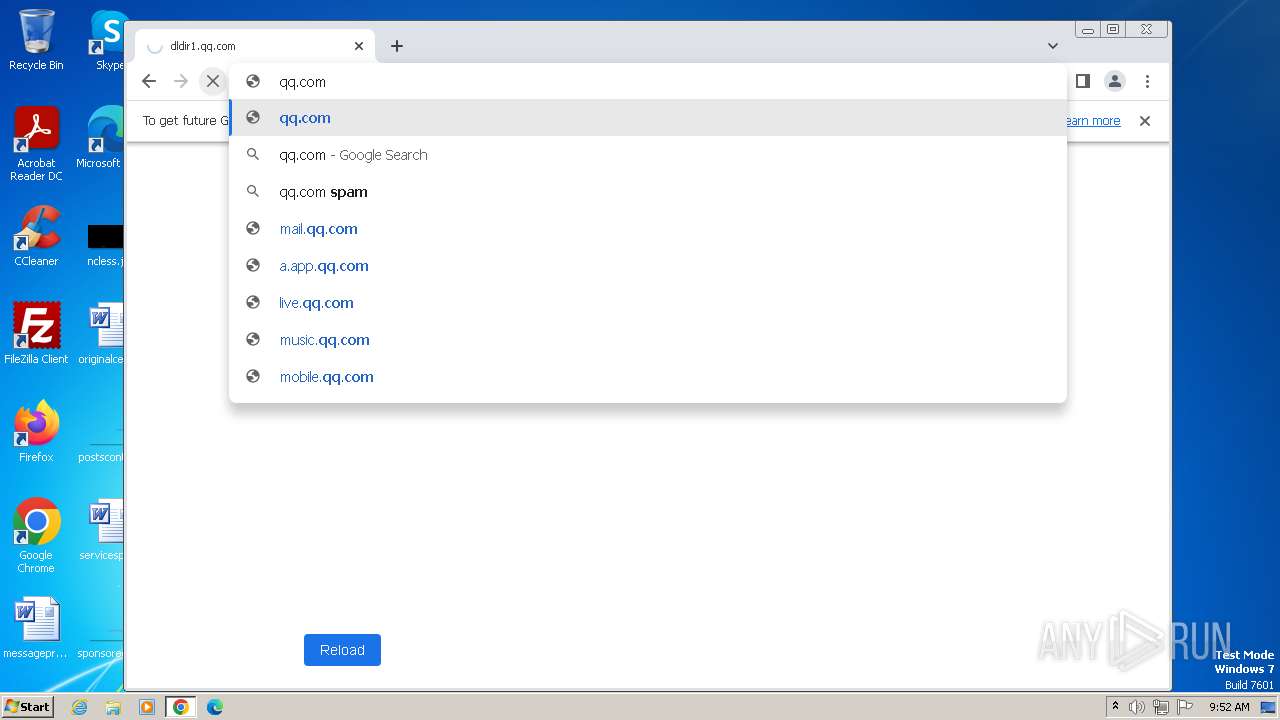The height and width of the screenshot is (720, 1280).
Task: Choose the qq.com URL suggestion
Action: click(x=648, y=118)
